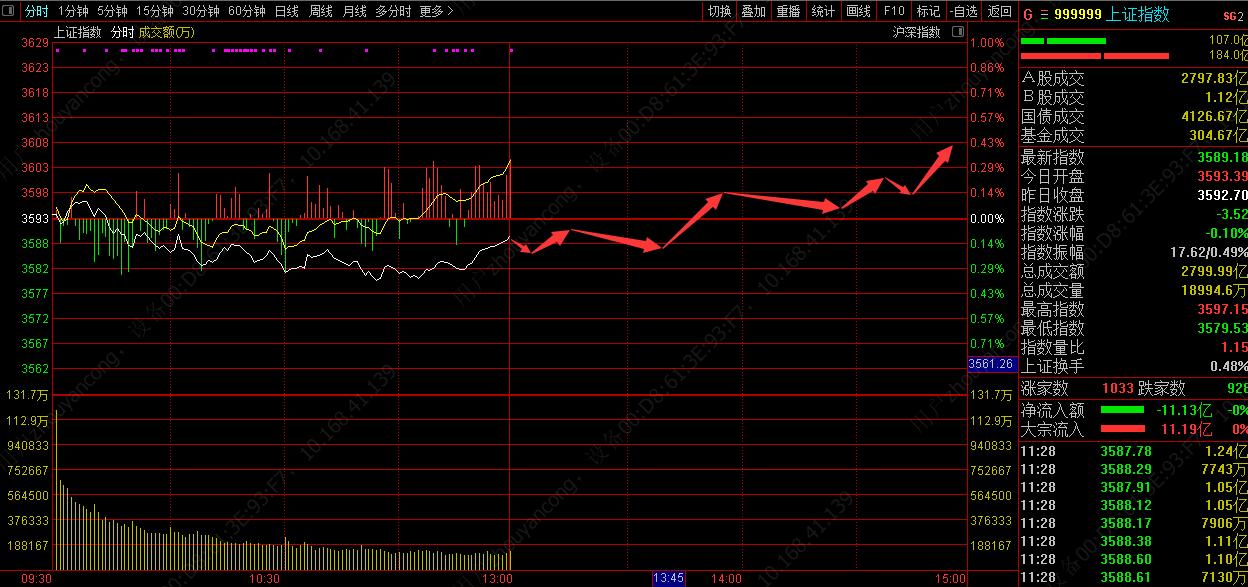
Task: Click the 999999 index code
Action: pos(1078,15)
